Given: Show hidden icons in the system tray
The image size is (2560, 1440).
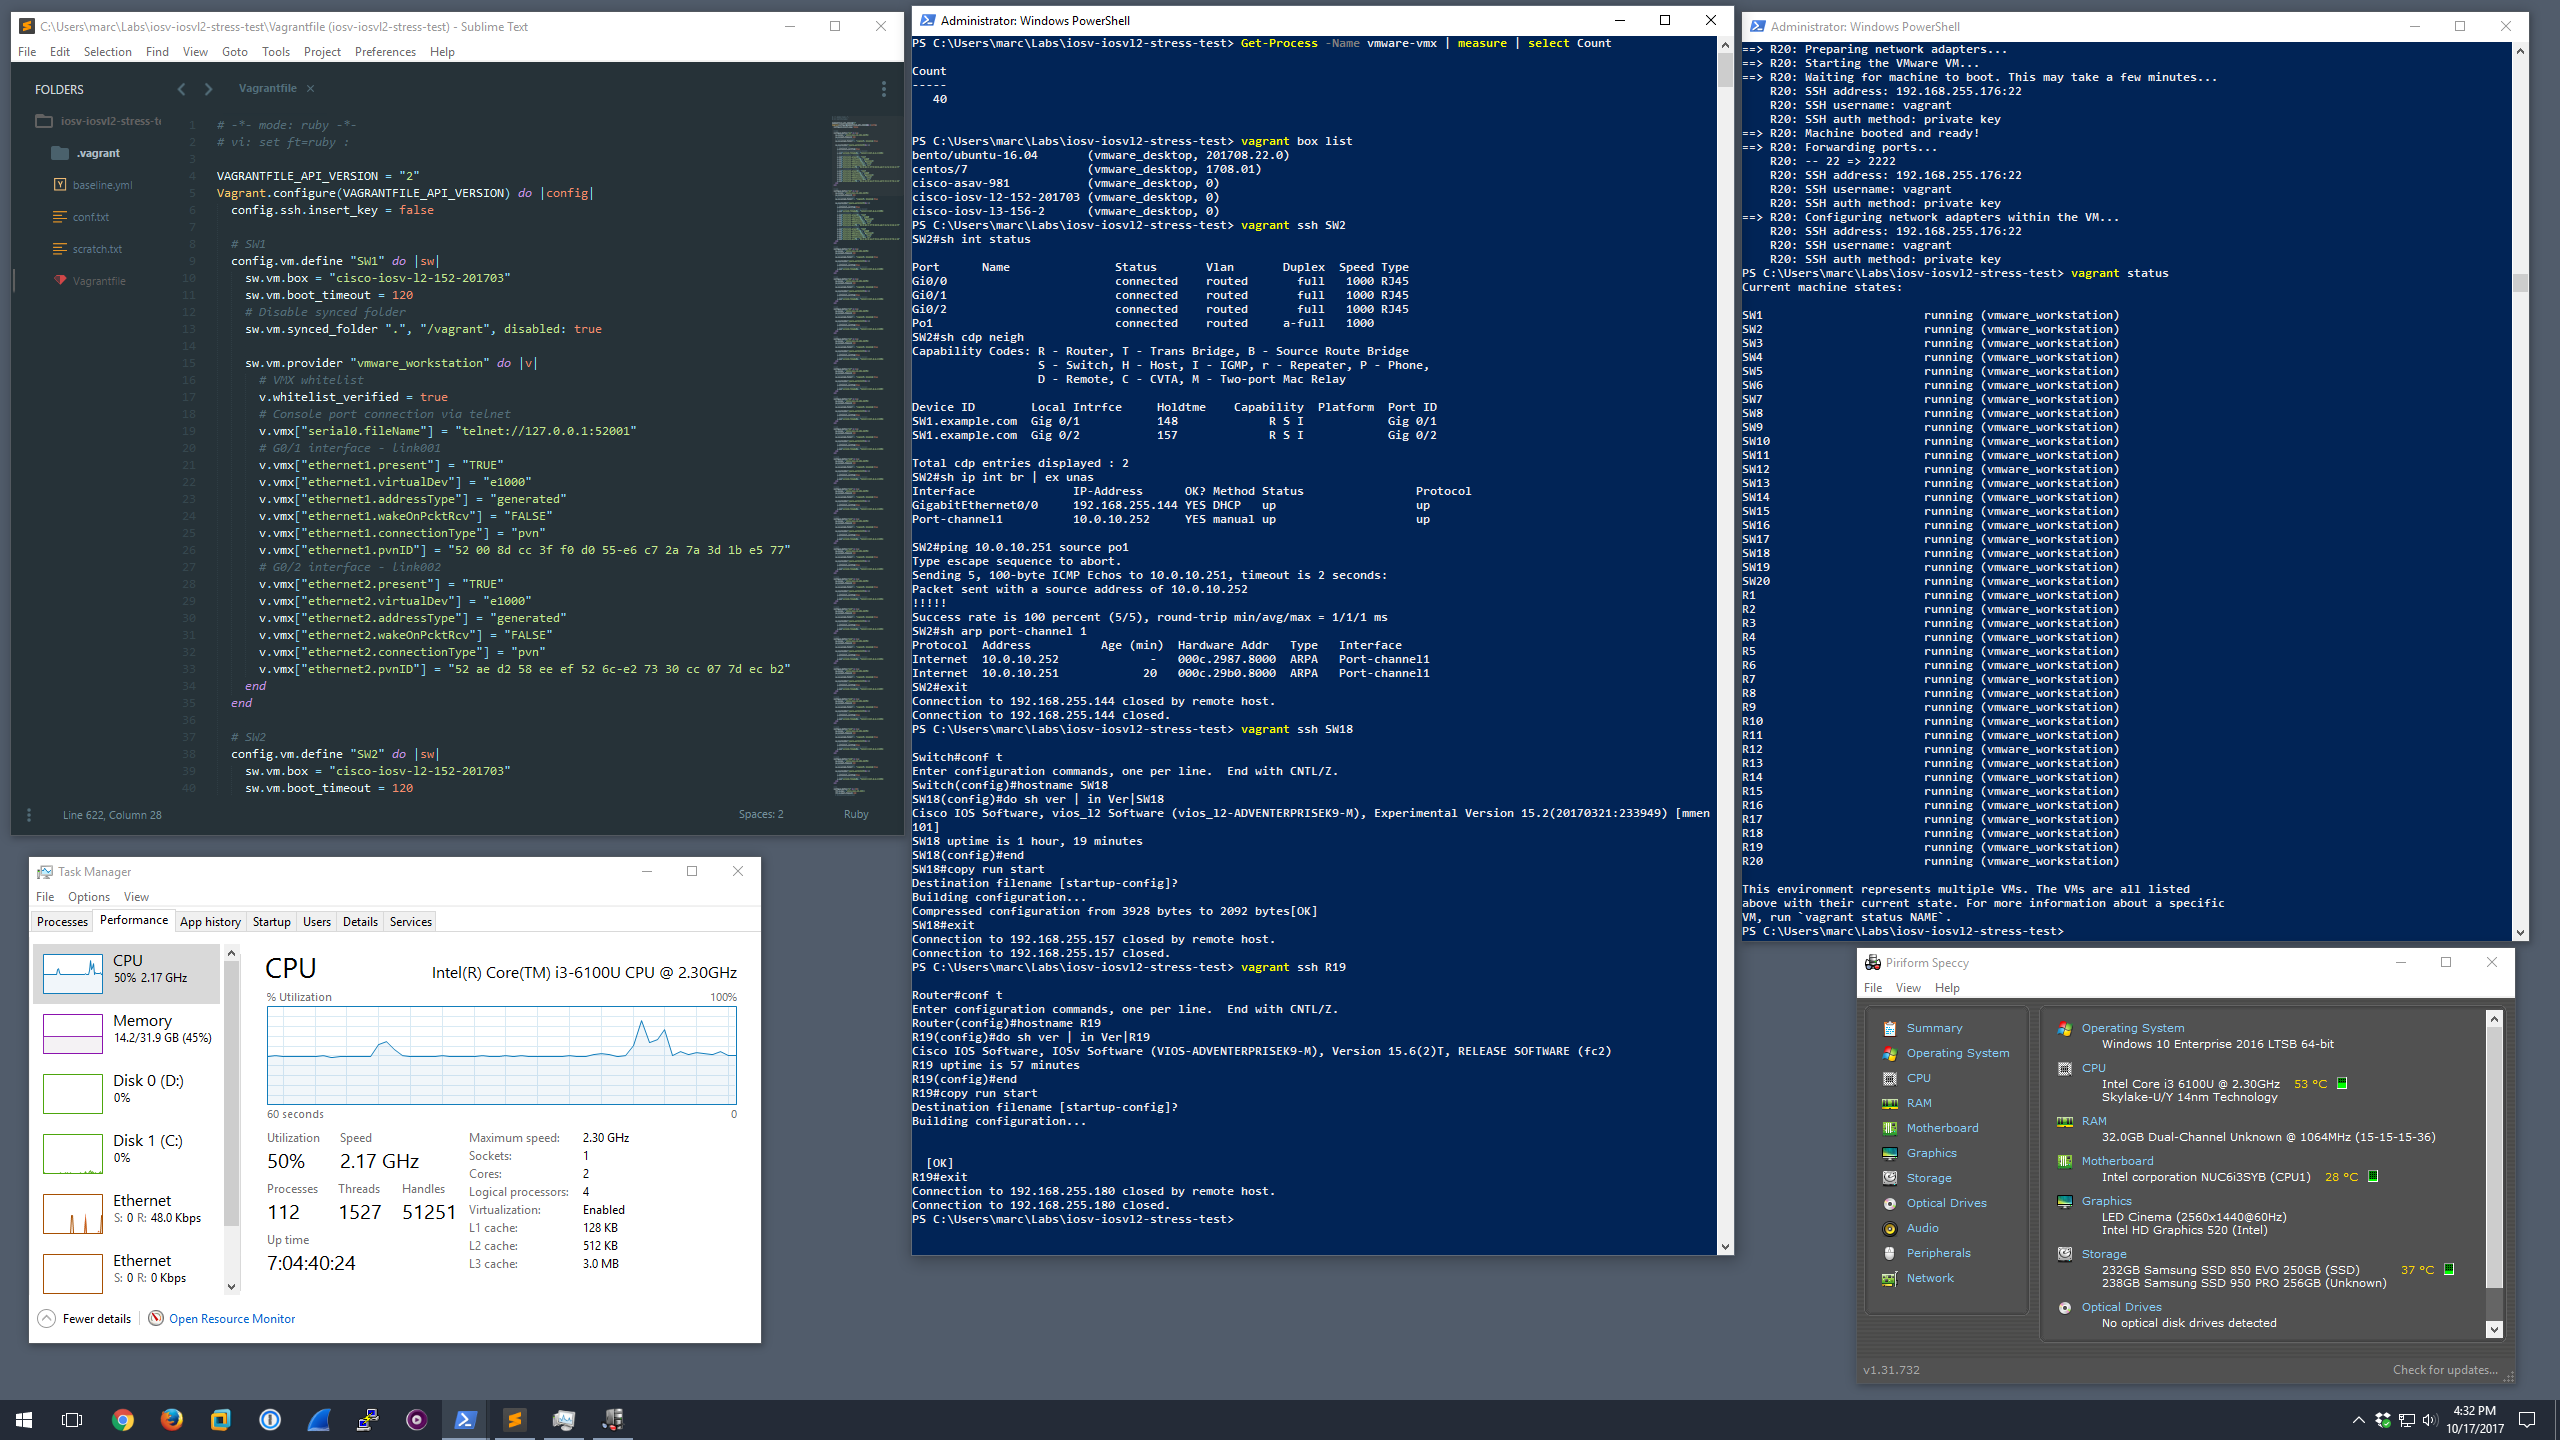Looking at the screenshot, I should click(2357, 1420).
